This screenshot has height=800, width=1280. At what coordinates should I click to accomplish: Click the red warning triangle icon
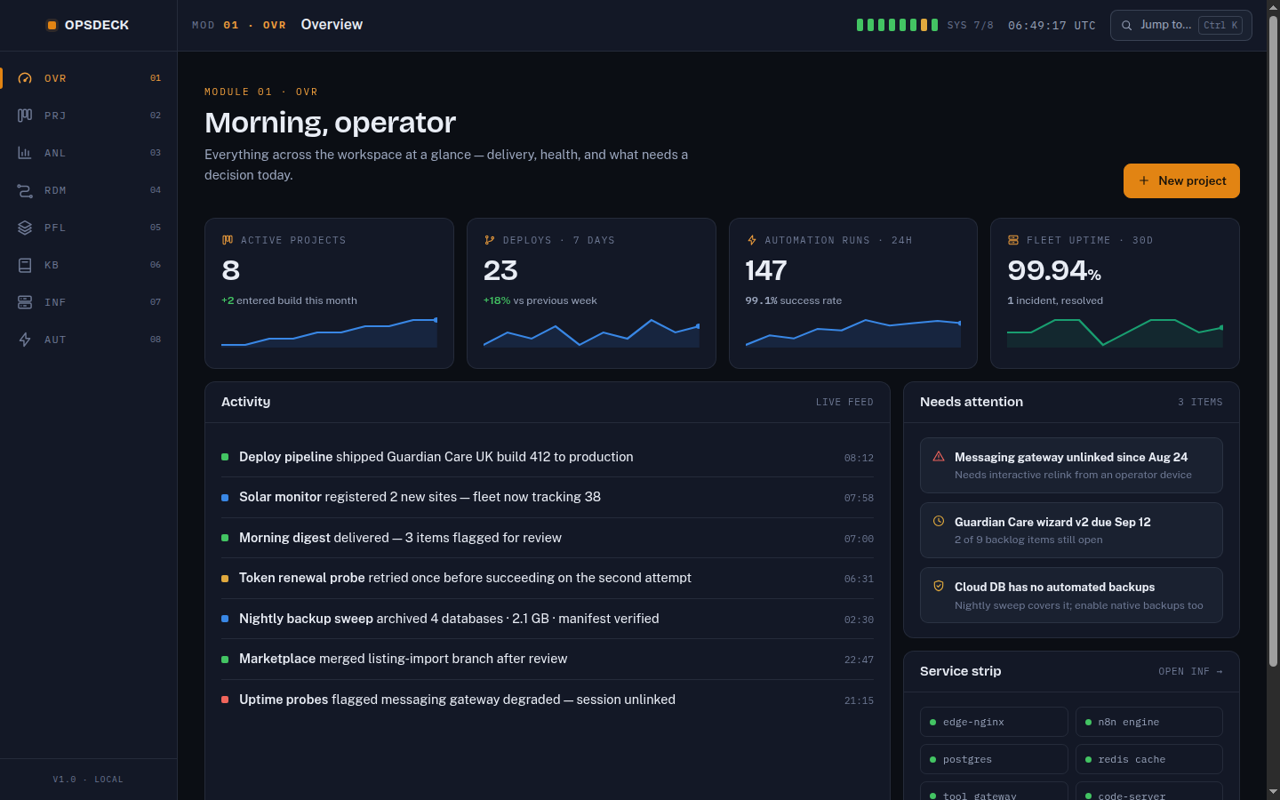point(938,456)
